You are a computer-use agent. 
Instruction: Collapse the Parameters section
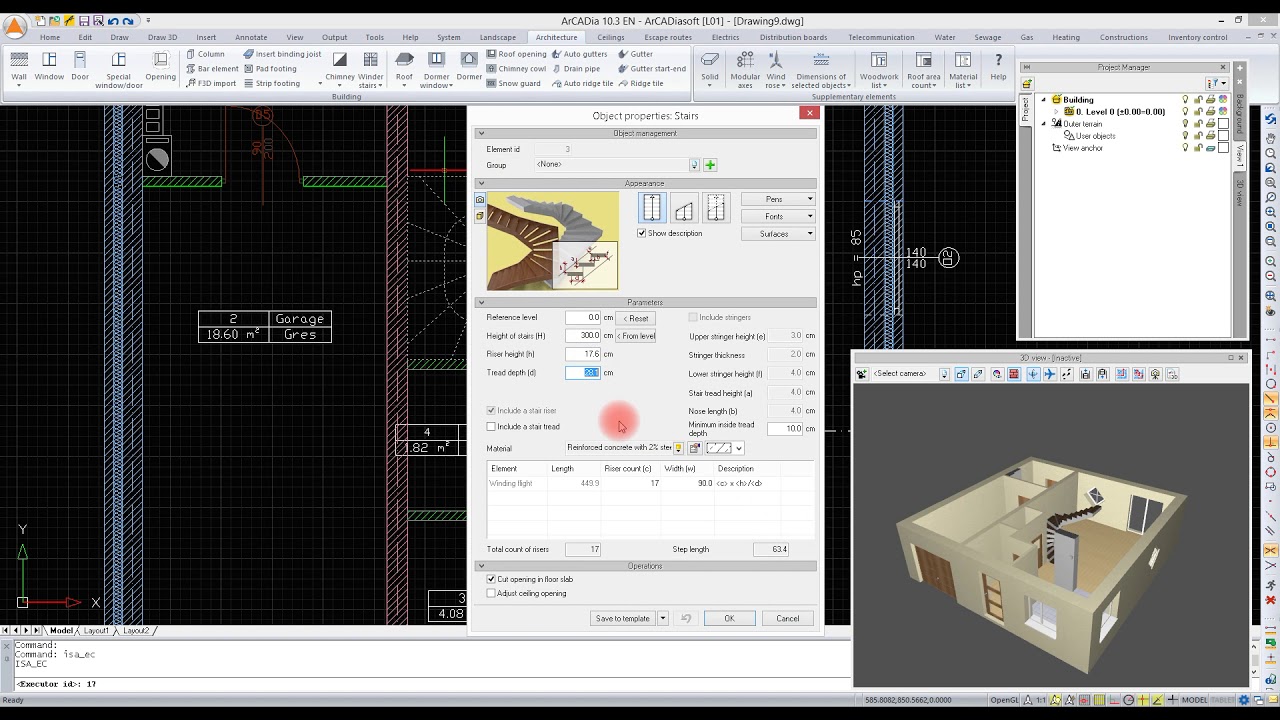tap(481, 302)
